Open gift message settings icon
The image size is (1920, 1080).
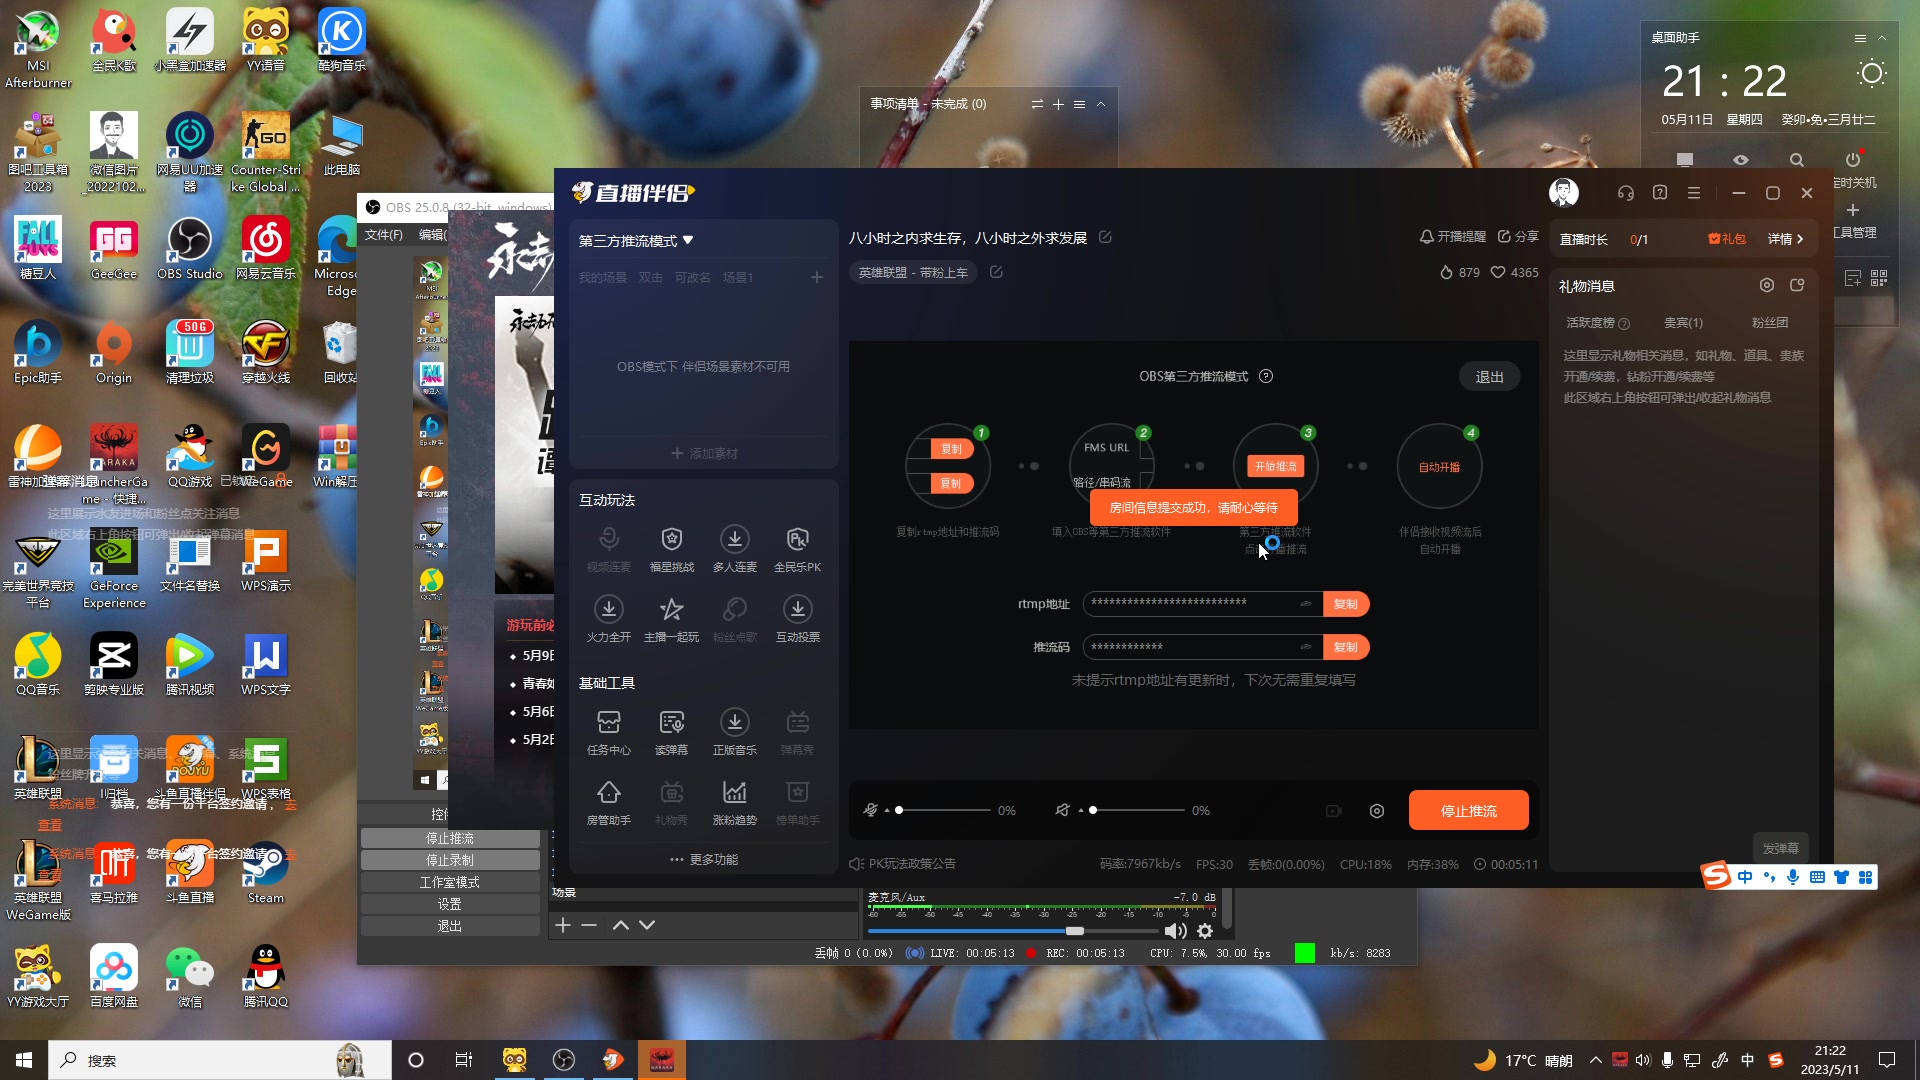tap(1767, 285)
